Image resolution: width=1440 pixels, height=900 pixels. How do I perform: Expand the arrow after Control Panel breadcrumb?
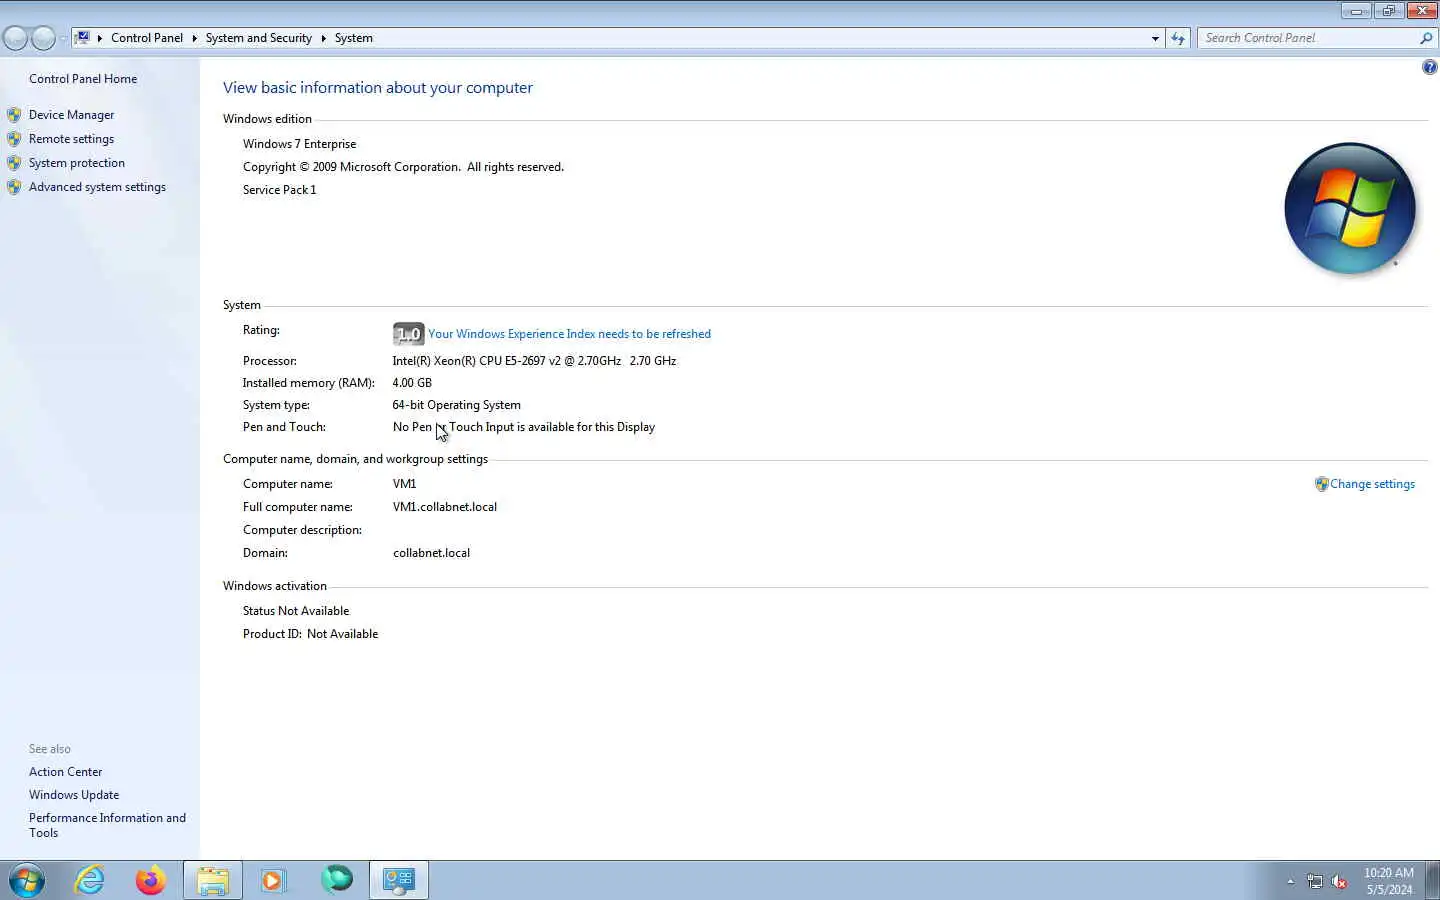click(x=194, y=38)
